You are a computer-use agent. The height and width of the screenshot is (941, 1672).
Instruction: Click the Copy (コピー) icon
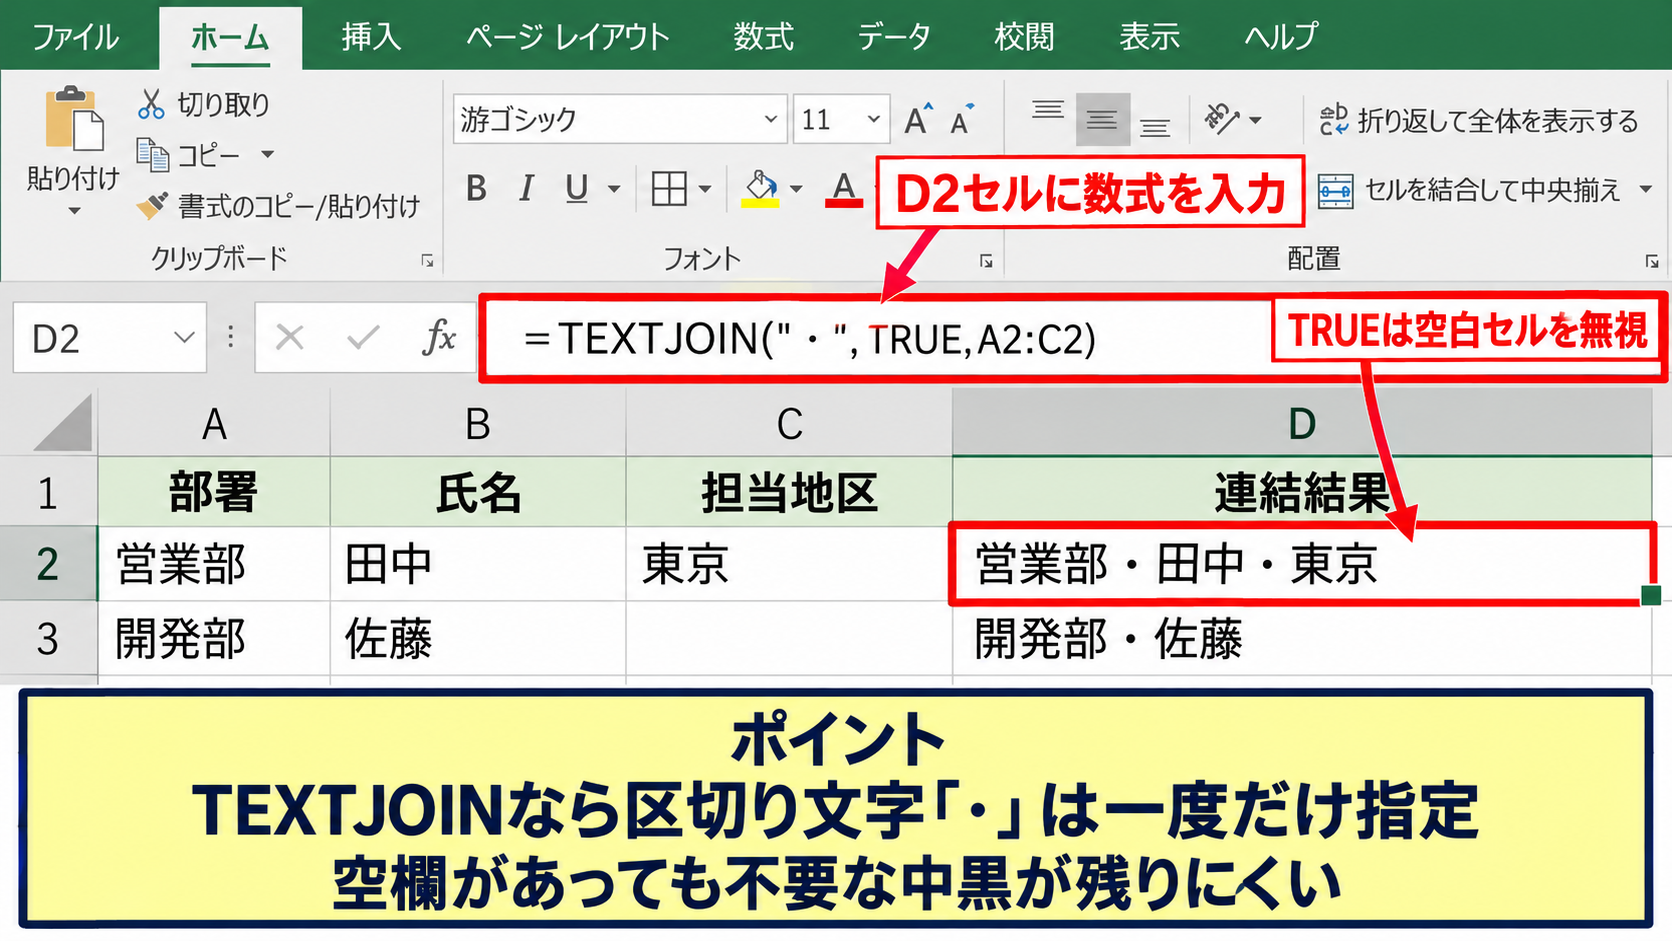153,155
